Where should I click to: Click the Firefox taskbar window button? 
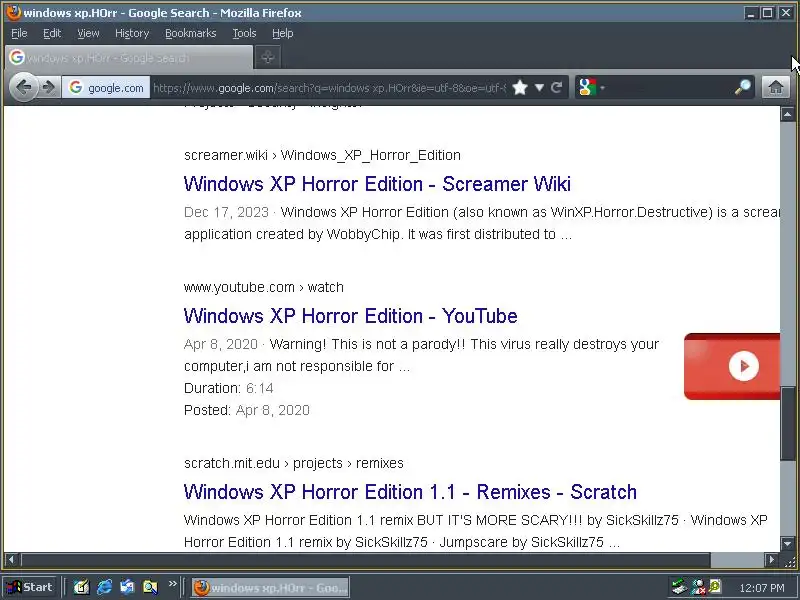270,588
